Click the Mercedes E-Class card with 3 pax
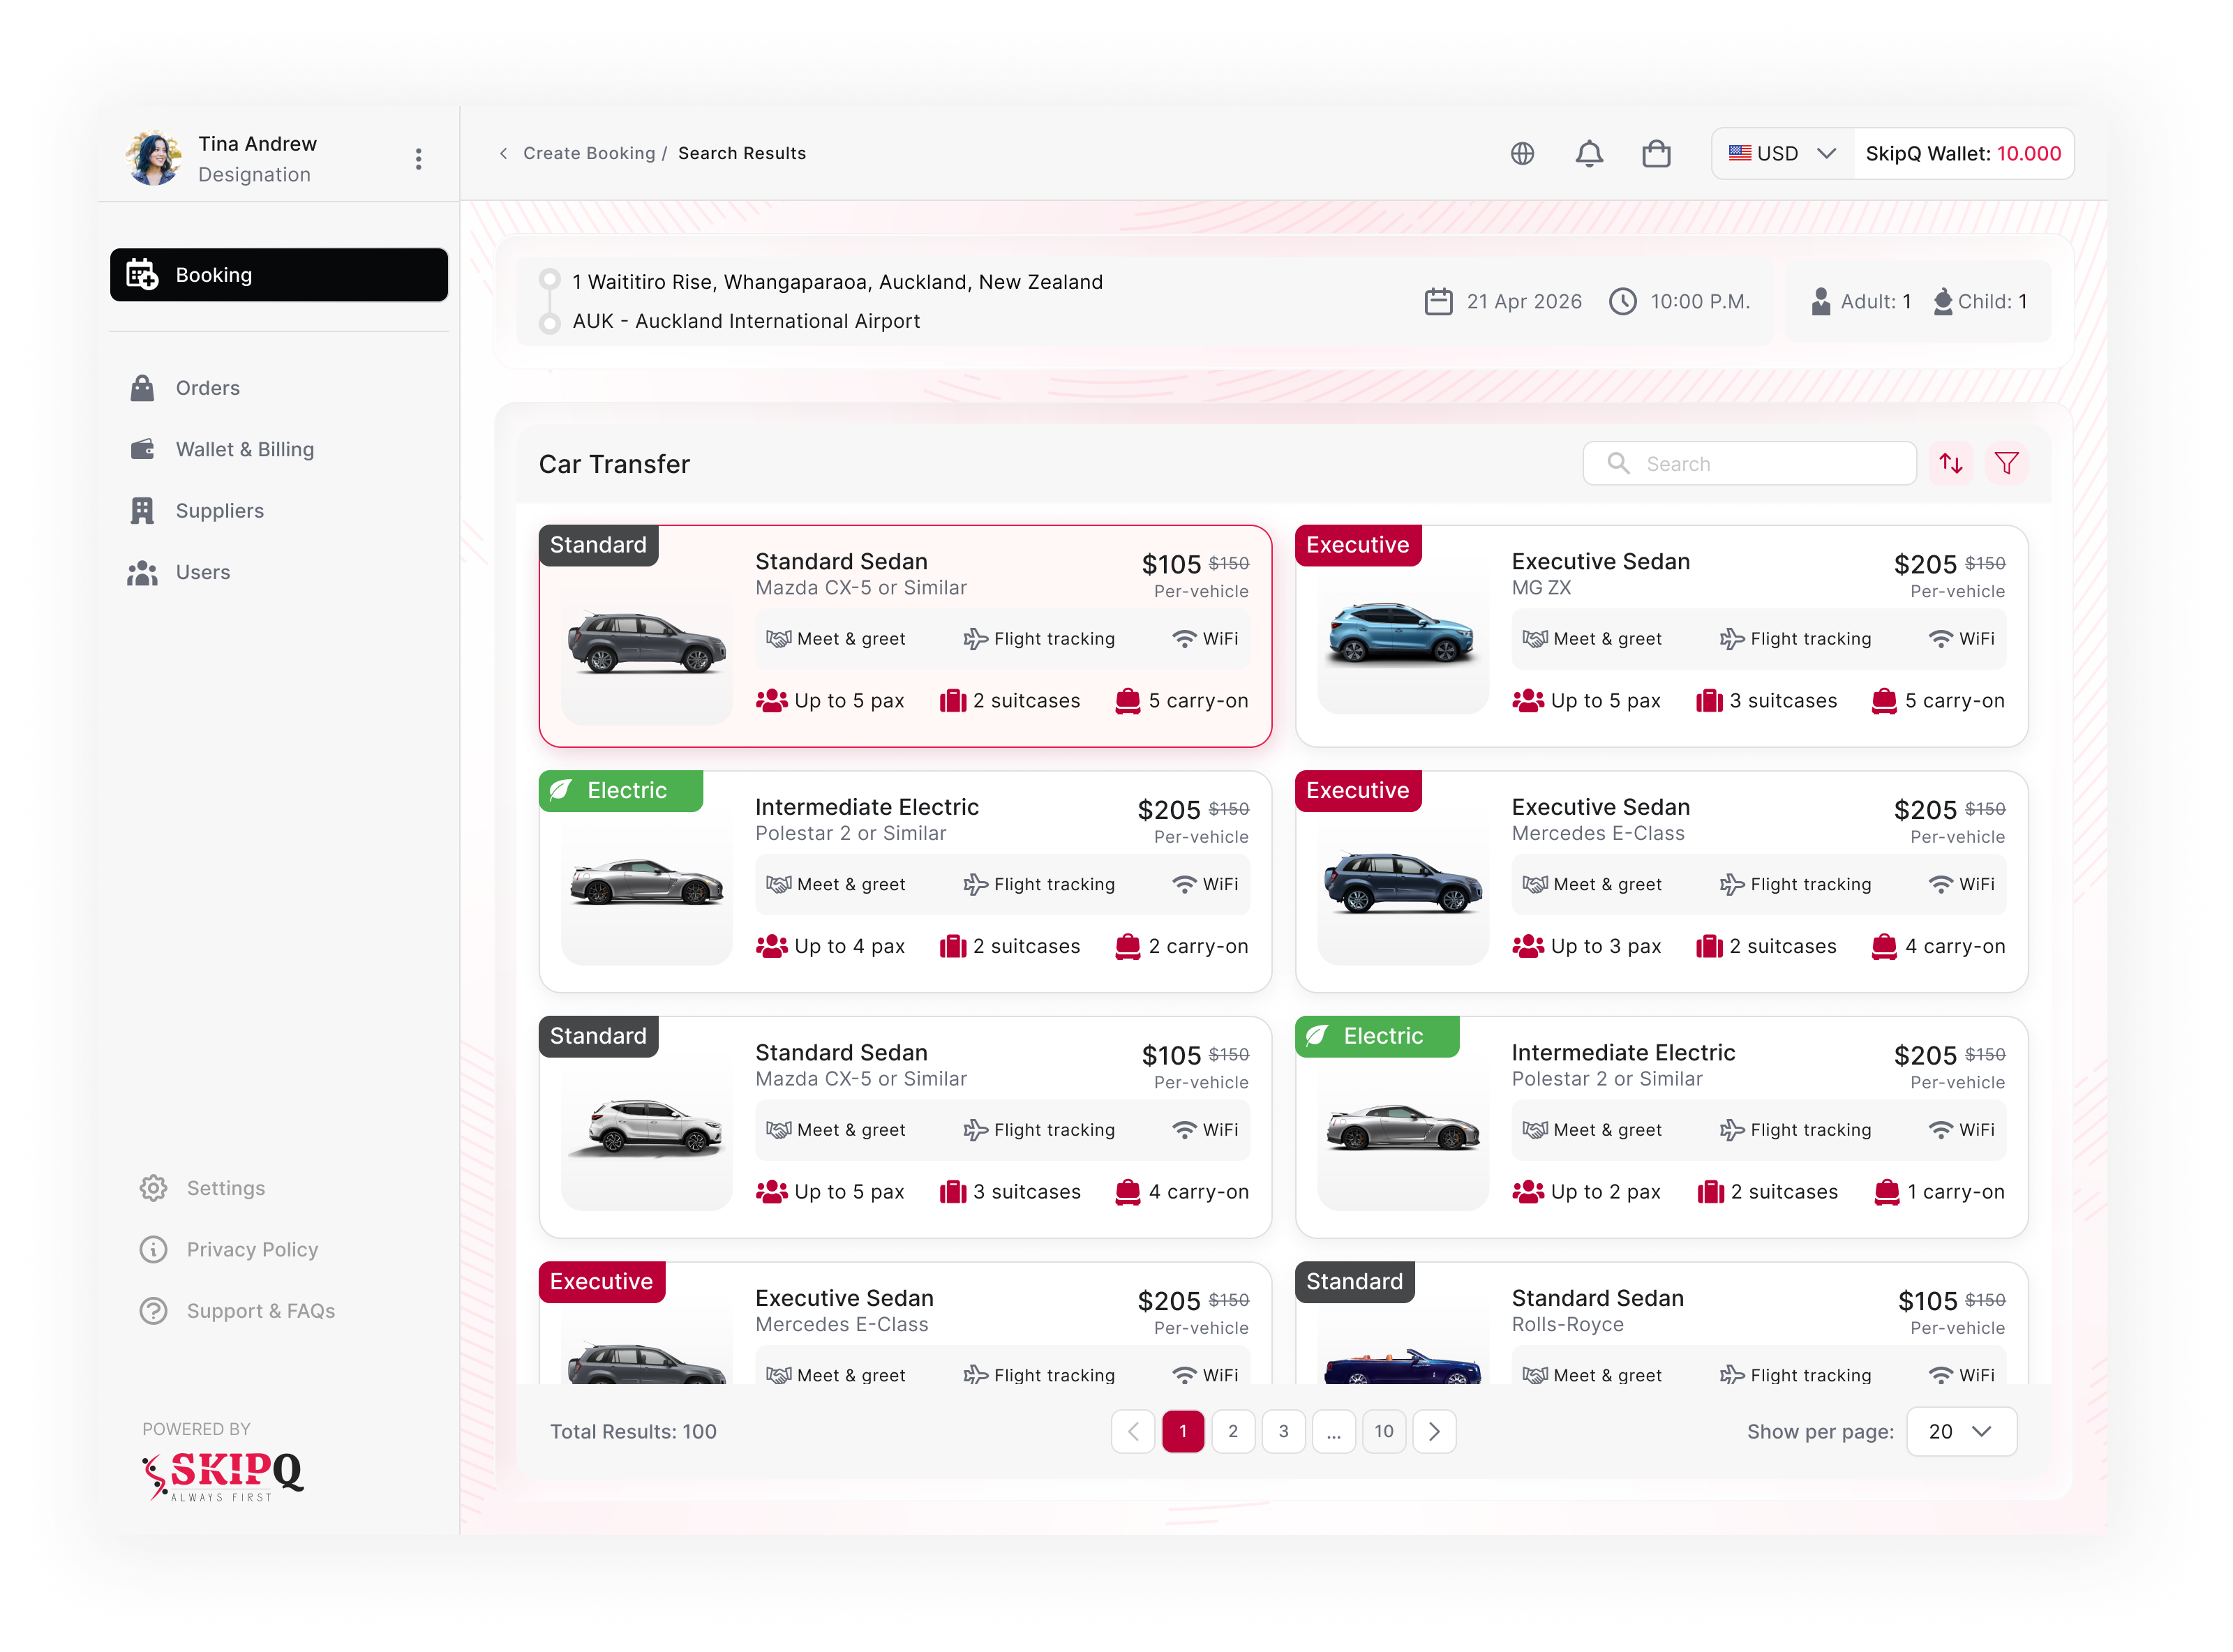 click(x=1661, y=881)
